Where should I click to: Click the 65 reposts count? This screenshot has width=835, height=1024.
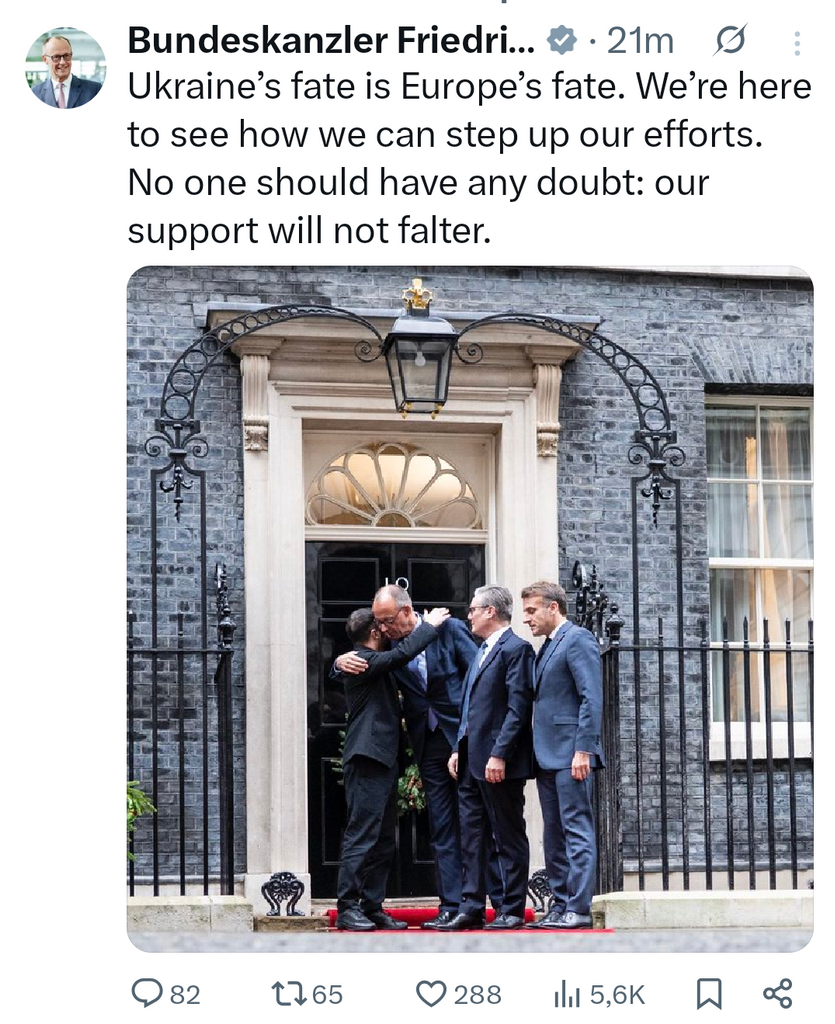coord(327,995)
